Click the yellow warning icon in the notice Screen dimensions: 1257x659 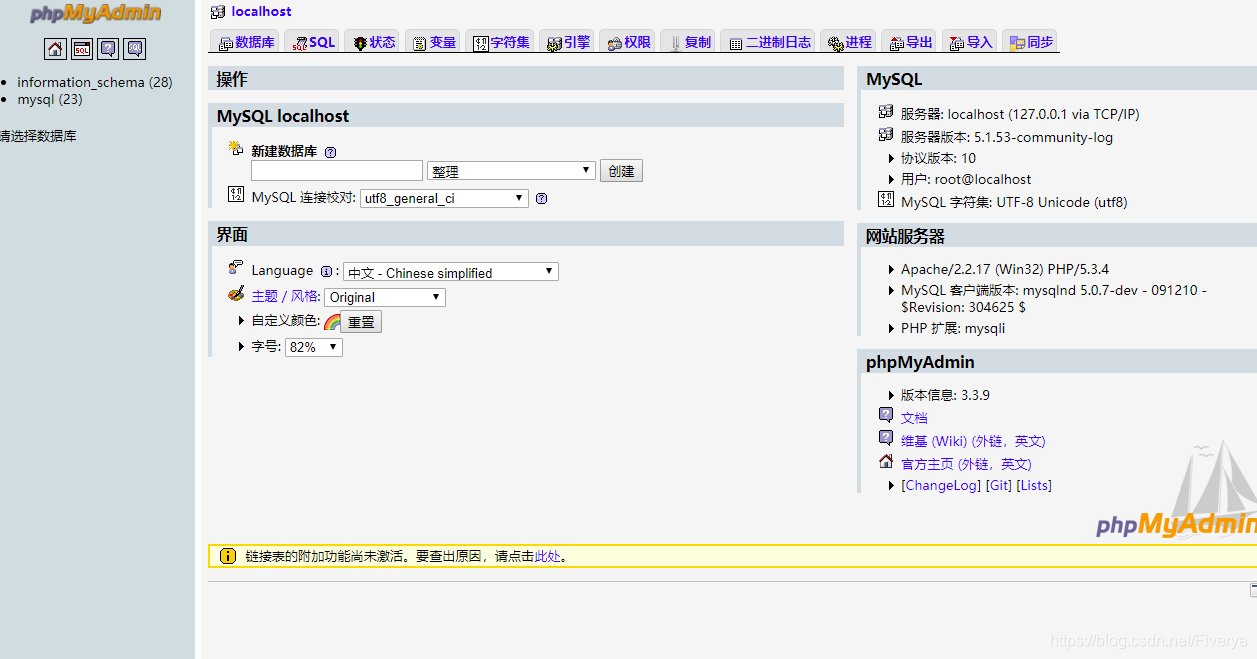pyautogui.click(x=228, y=556)
